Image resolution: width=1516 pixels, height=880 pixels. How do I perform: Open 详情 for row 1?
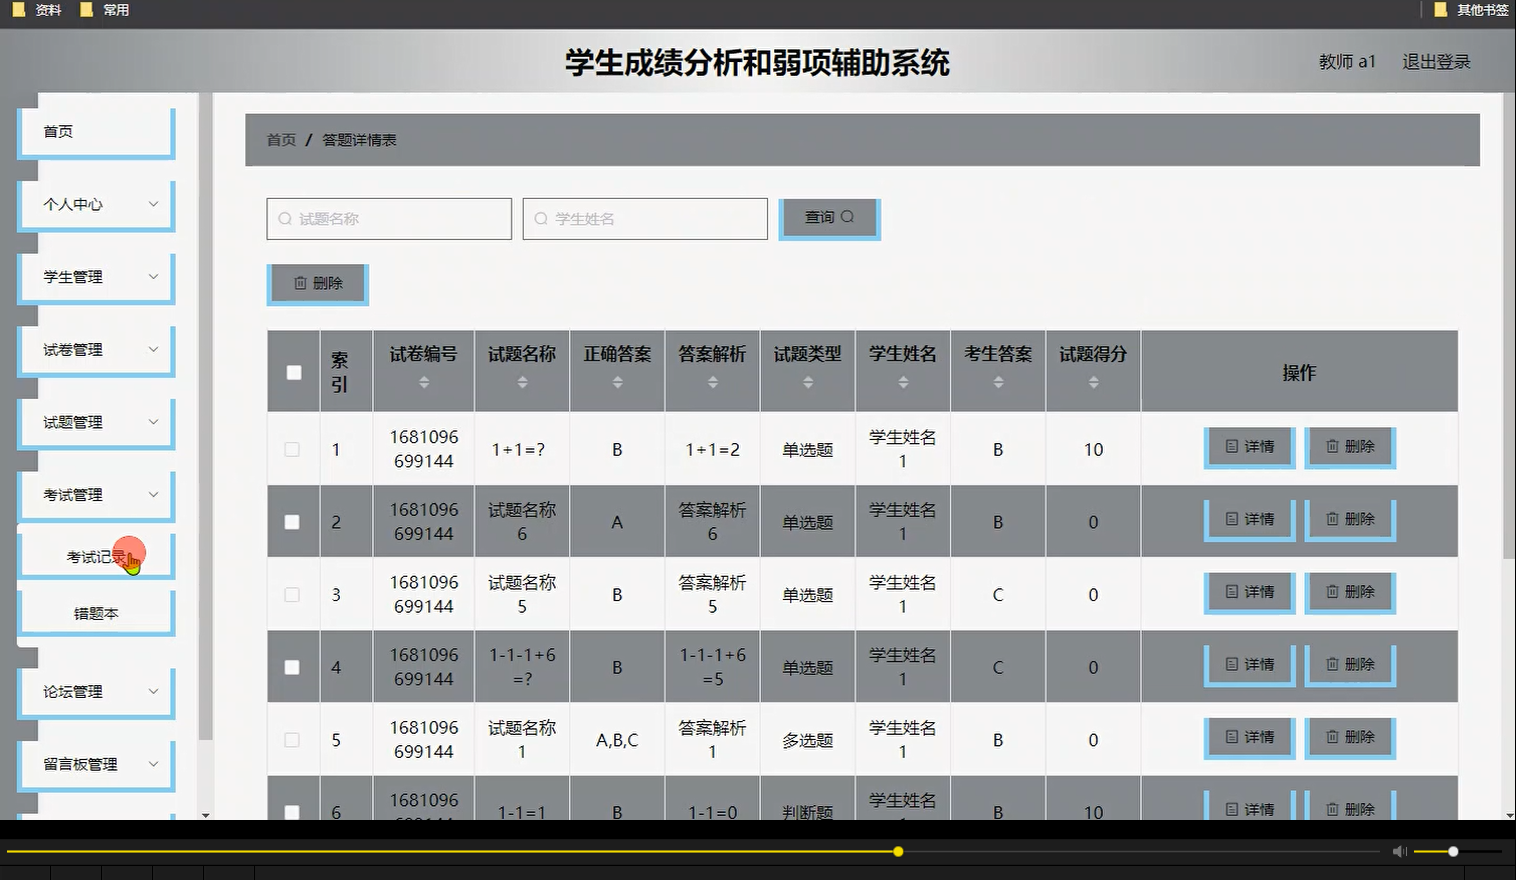1250,447
